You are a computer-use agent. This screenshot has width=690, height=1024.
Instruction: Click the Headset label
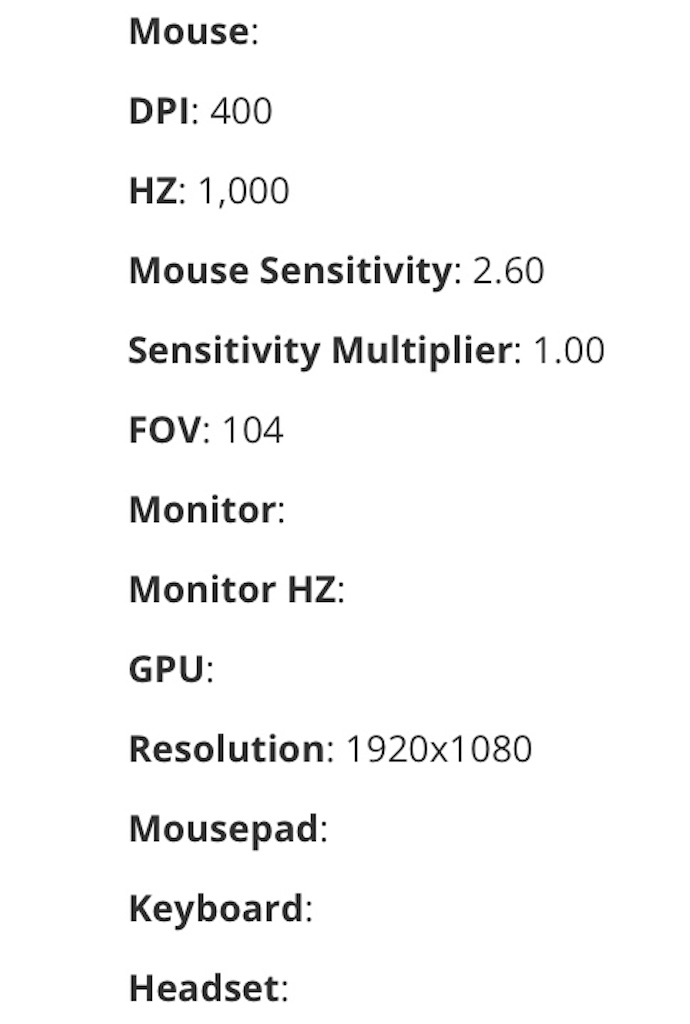pyautogui.click(x=204, y=988)
